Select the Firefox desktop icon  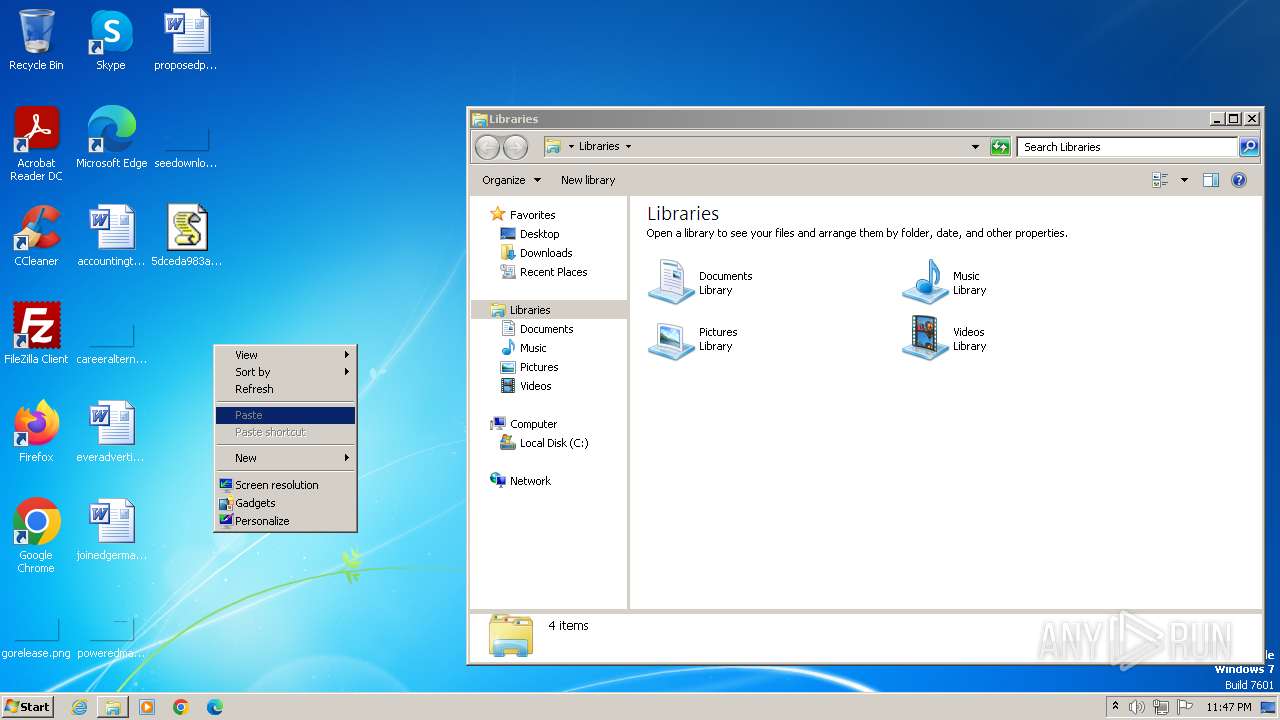36,432
